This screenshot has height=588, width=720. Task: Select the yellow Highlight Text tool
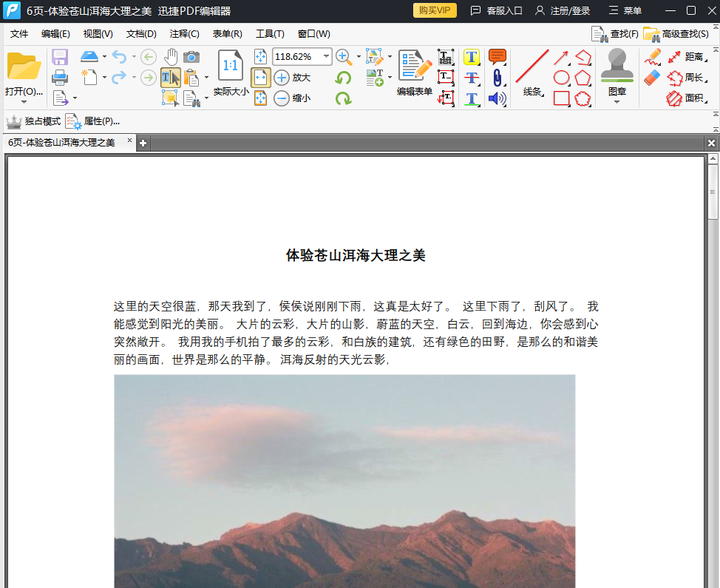point(472,57)
